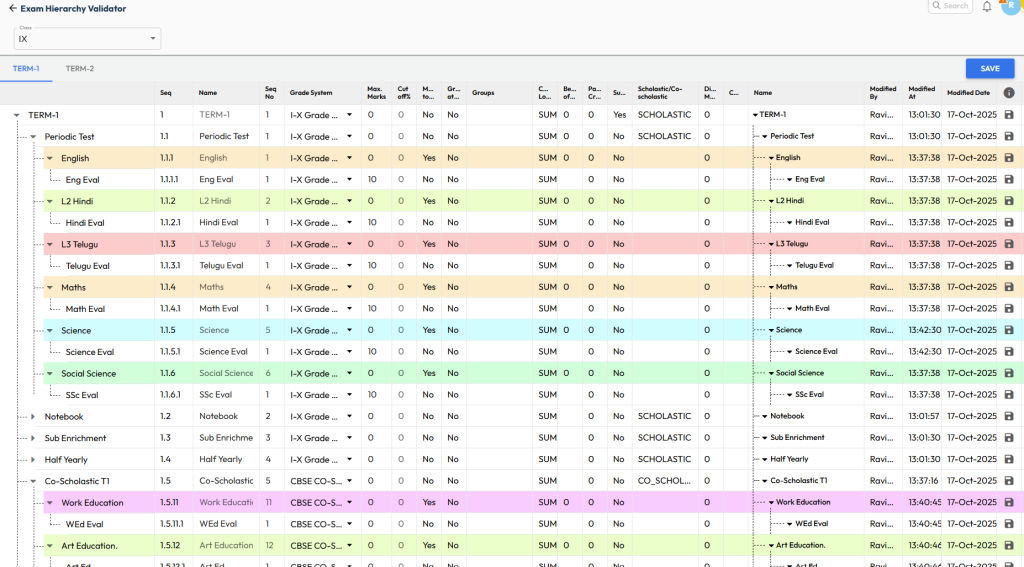Click the blue SAVE button
Viewport: 1024px width, 567px height.
pos(989,69)
